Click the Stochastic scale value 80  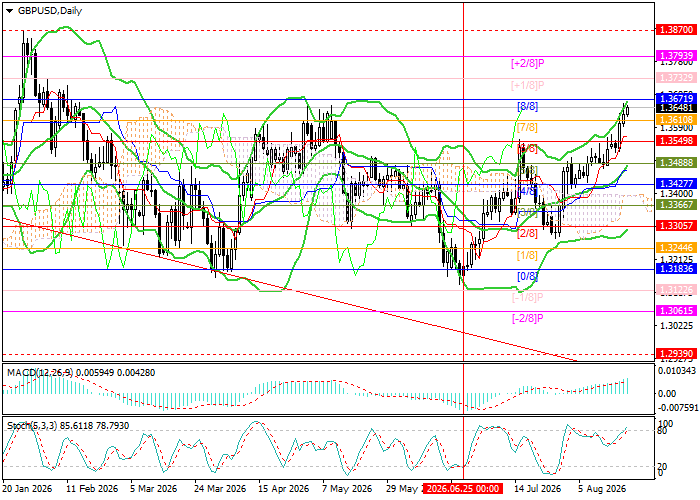click(x=663, y=431)
